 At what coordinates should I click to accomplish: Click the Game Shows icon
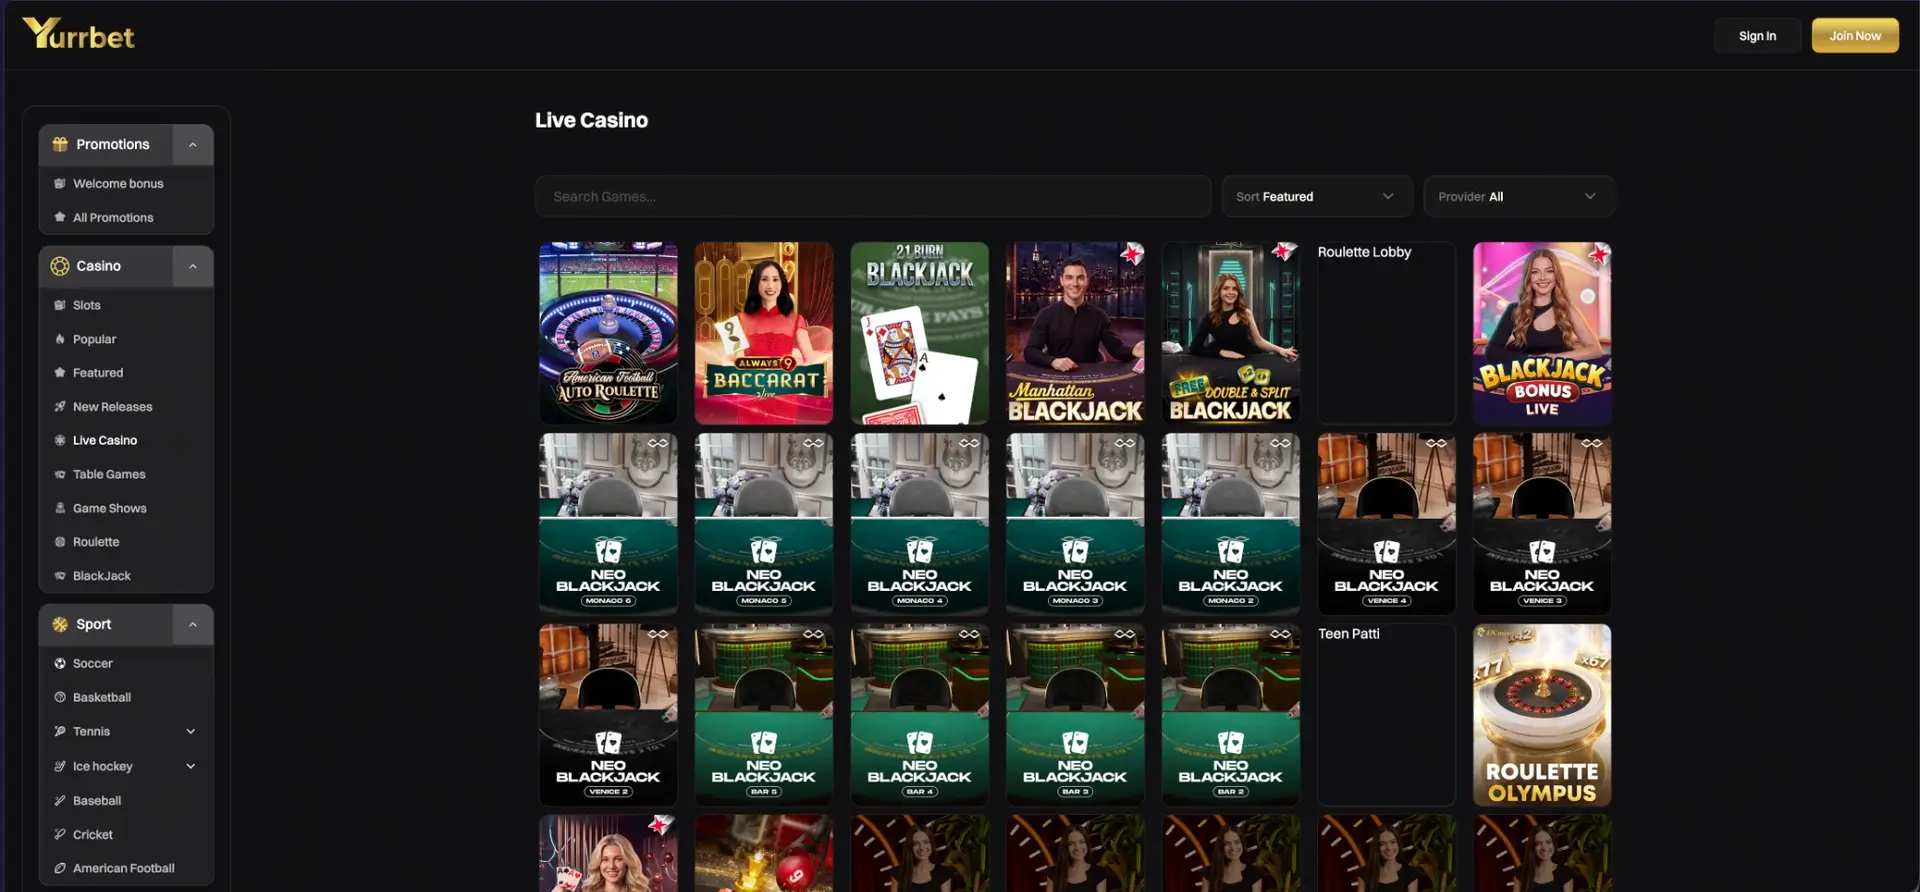pos(60,508)
